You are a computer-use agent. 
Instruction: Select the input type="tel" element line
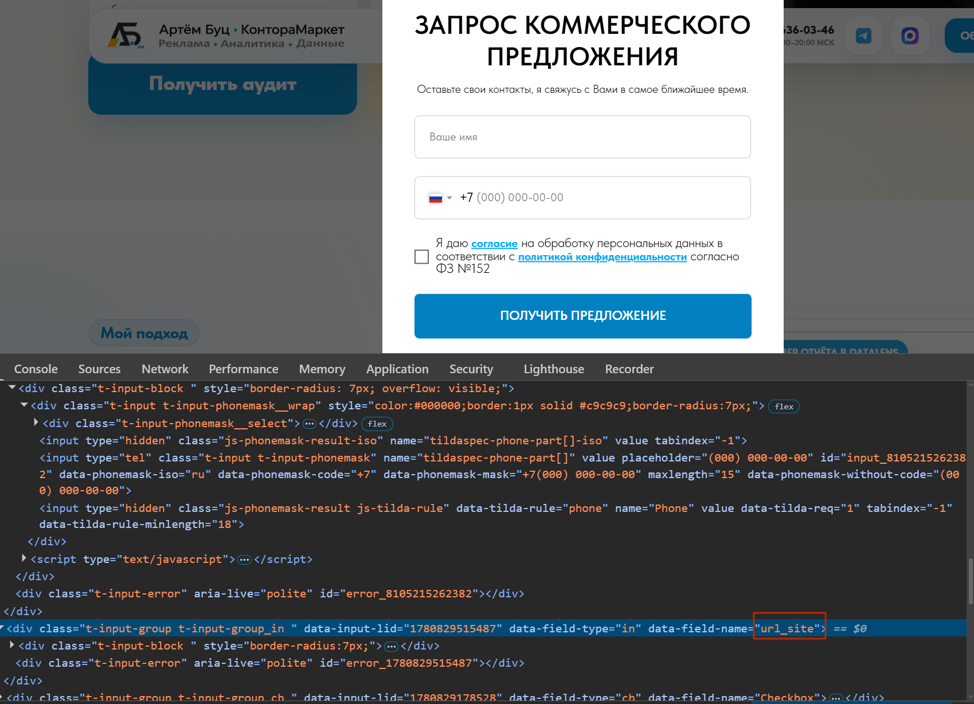[x=502, y=473]
